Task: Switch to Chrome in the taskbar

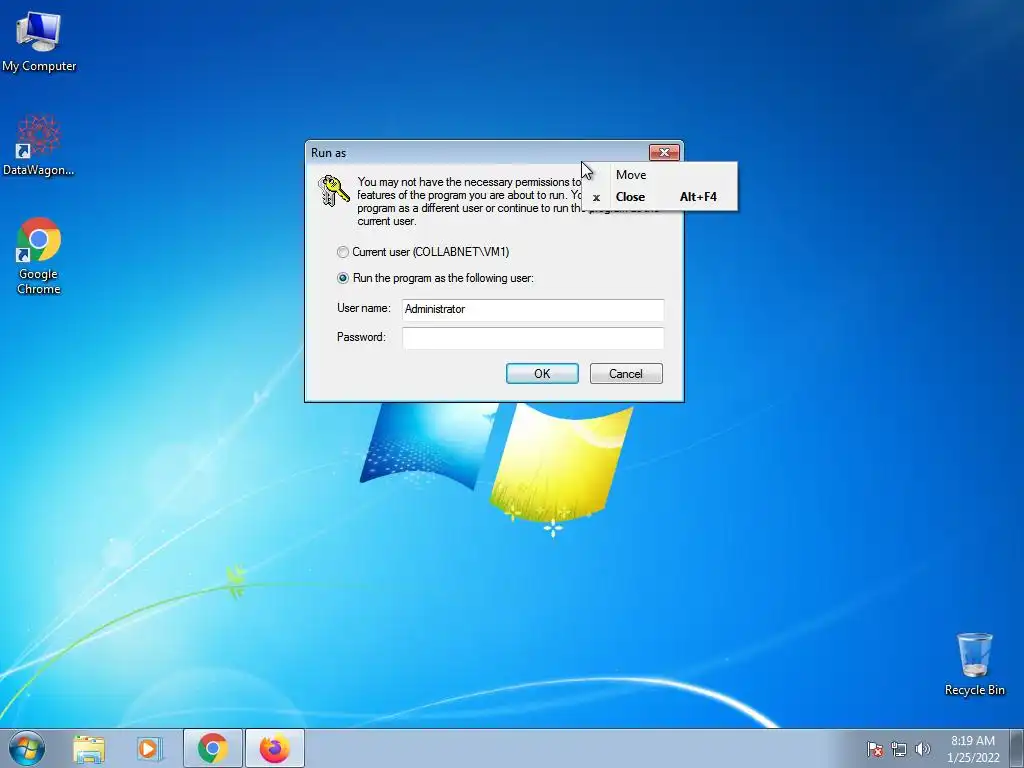Action: click(x=212, y=748)
